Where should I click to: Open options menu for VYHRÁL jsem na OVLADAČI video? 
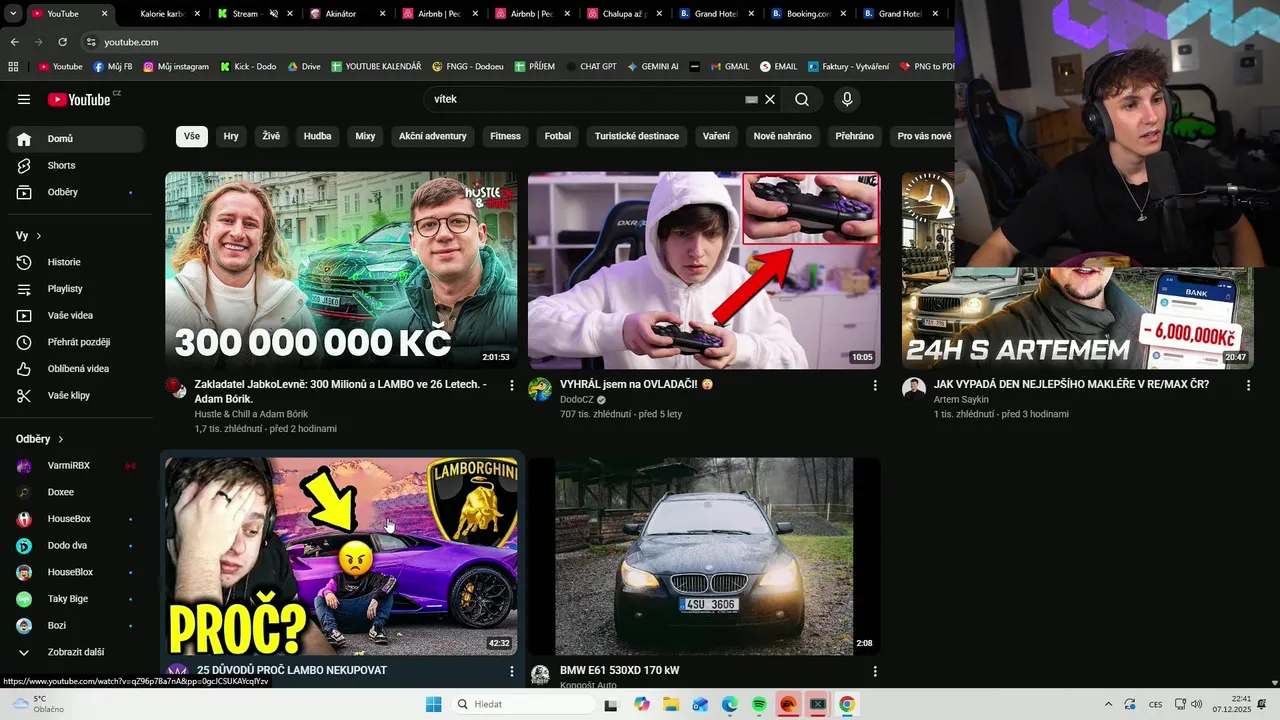(875, 385)
